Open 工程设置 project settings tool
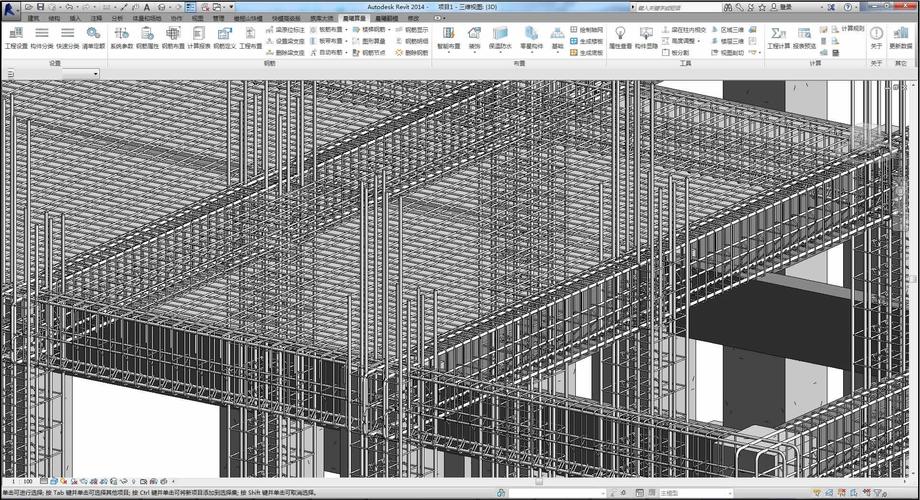The width and height of the screenshot is (920, 500). [x=16, y=38]
